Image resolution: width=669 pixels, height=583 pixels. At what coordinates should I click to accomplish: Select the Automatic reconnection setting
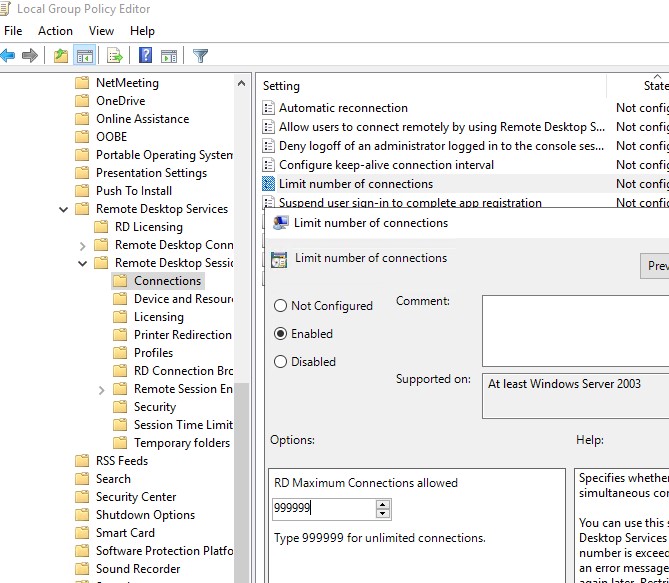343,108
